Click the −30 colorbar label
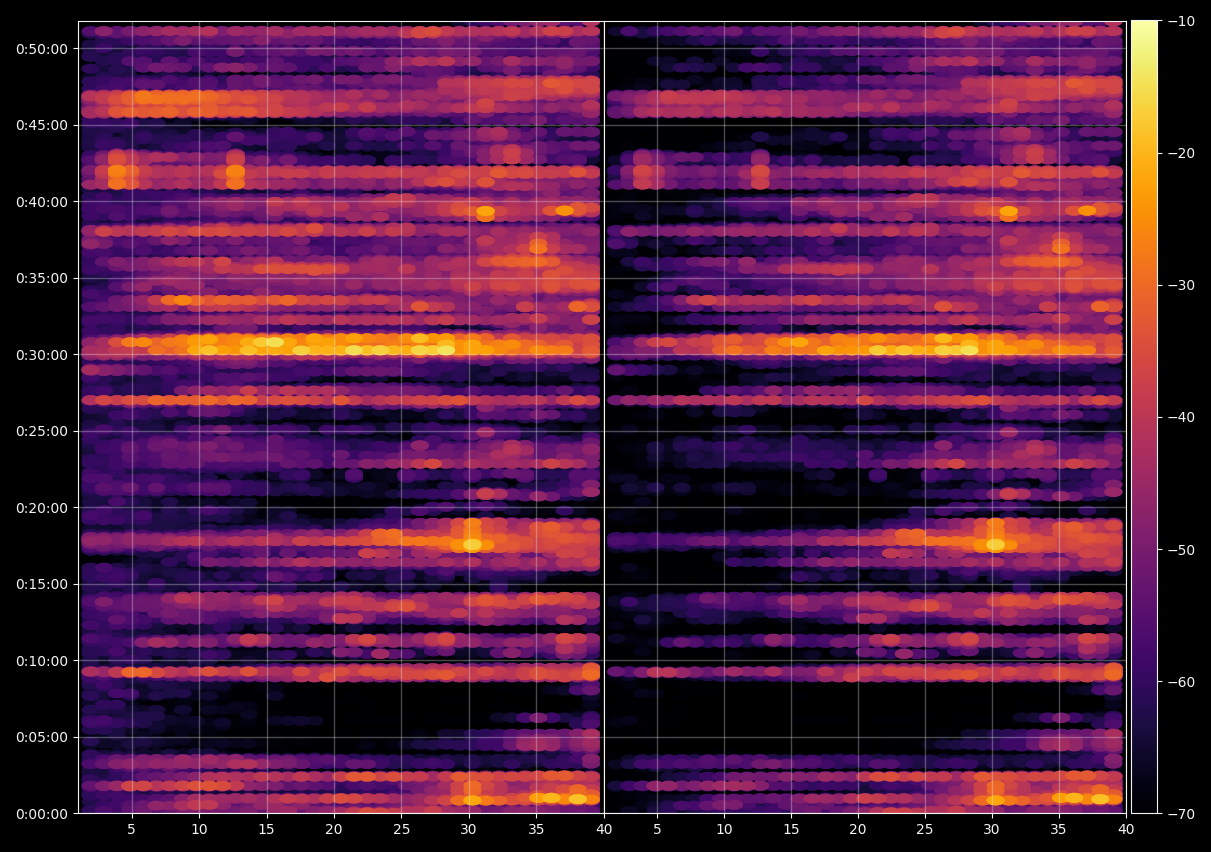 tap(1180, 285)
